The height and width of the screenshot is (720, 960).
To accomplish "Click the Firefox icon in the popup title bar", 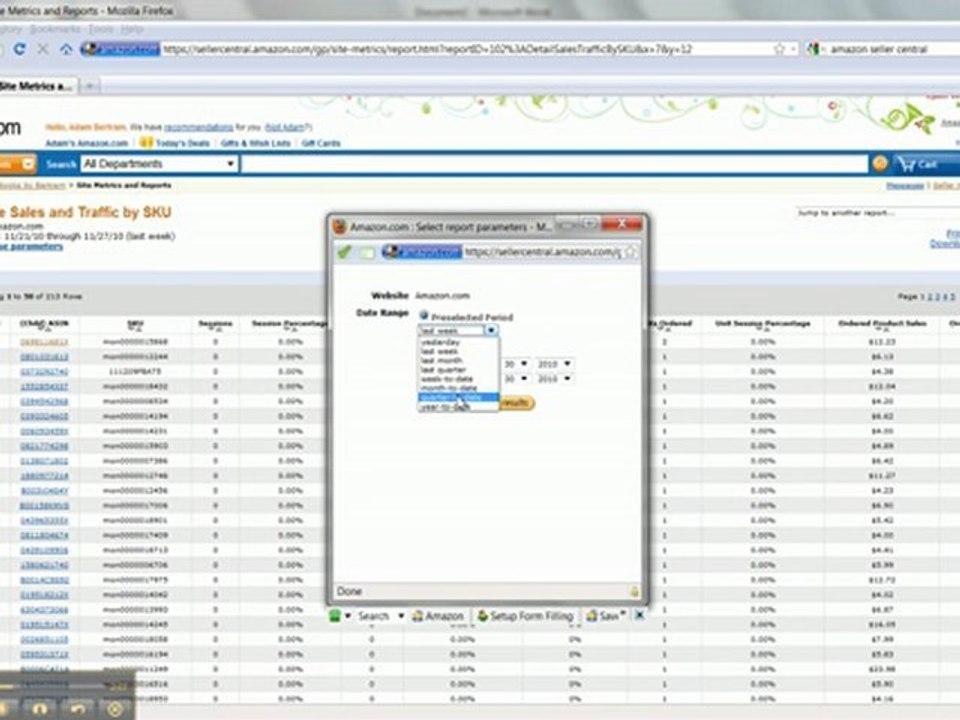I will [x=339, y=227].
